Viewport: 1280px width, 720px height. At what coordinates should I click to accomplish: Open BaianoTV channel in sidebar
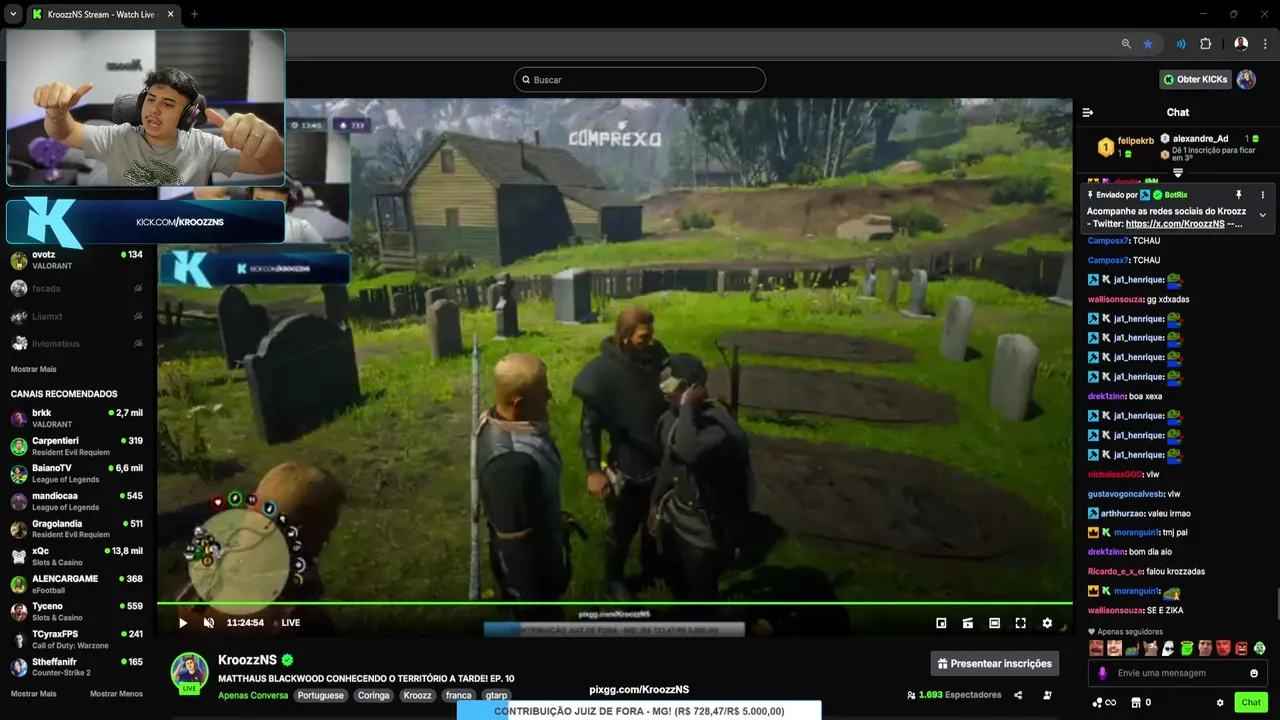pyautogui.click(x=77, y=473)
